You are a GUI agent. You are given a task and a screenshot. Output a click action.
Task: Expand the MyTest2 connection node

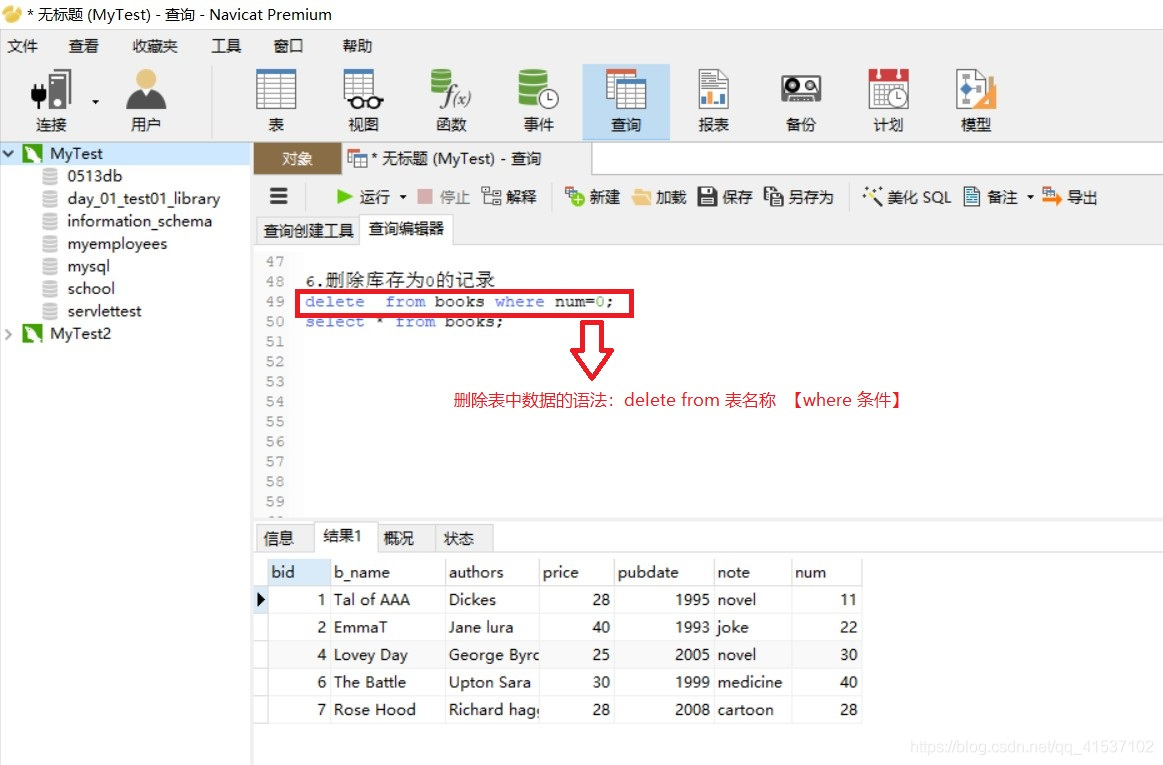click(9, 334)
